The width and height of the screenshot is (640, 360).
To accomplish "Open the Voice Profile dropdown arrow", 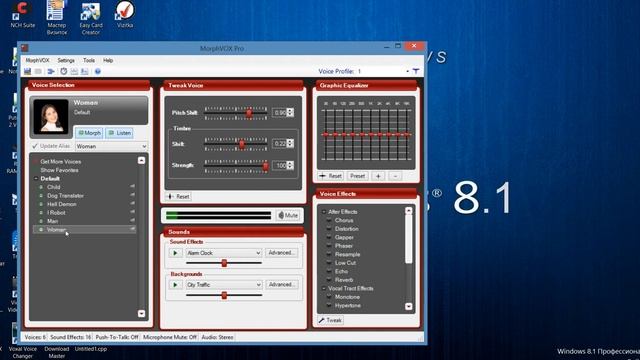I will [x=407, y=71].
